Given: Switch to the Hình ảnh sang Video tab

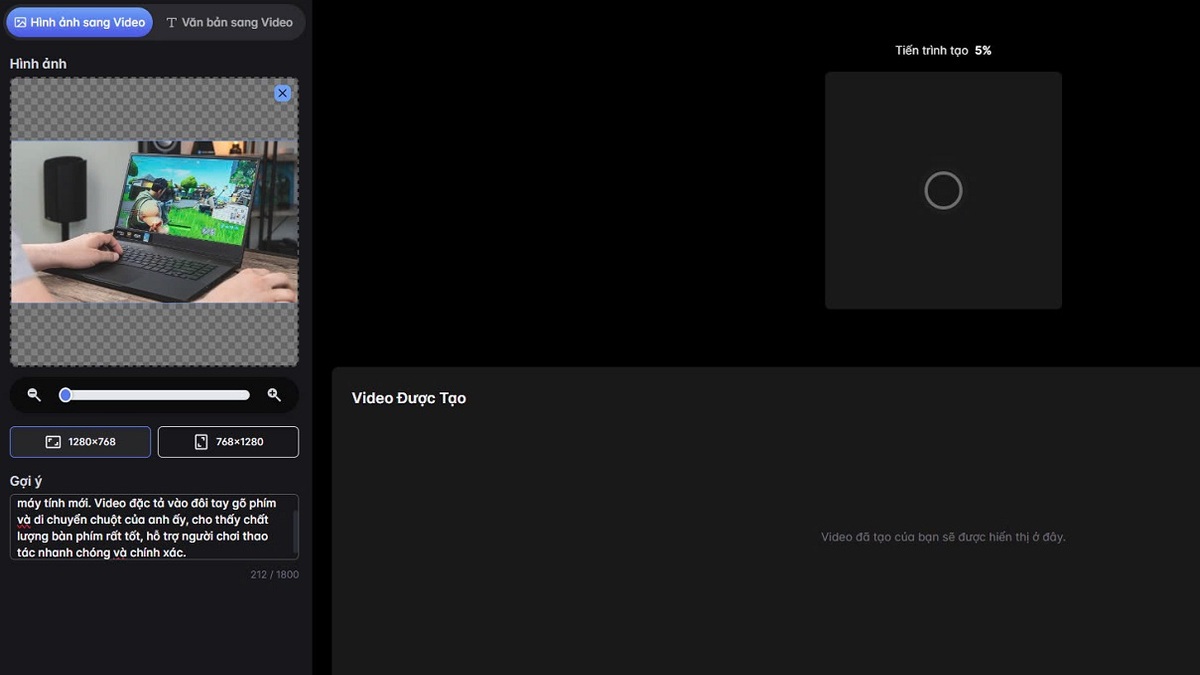Looking at the screenshot, I should (80, 22).
